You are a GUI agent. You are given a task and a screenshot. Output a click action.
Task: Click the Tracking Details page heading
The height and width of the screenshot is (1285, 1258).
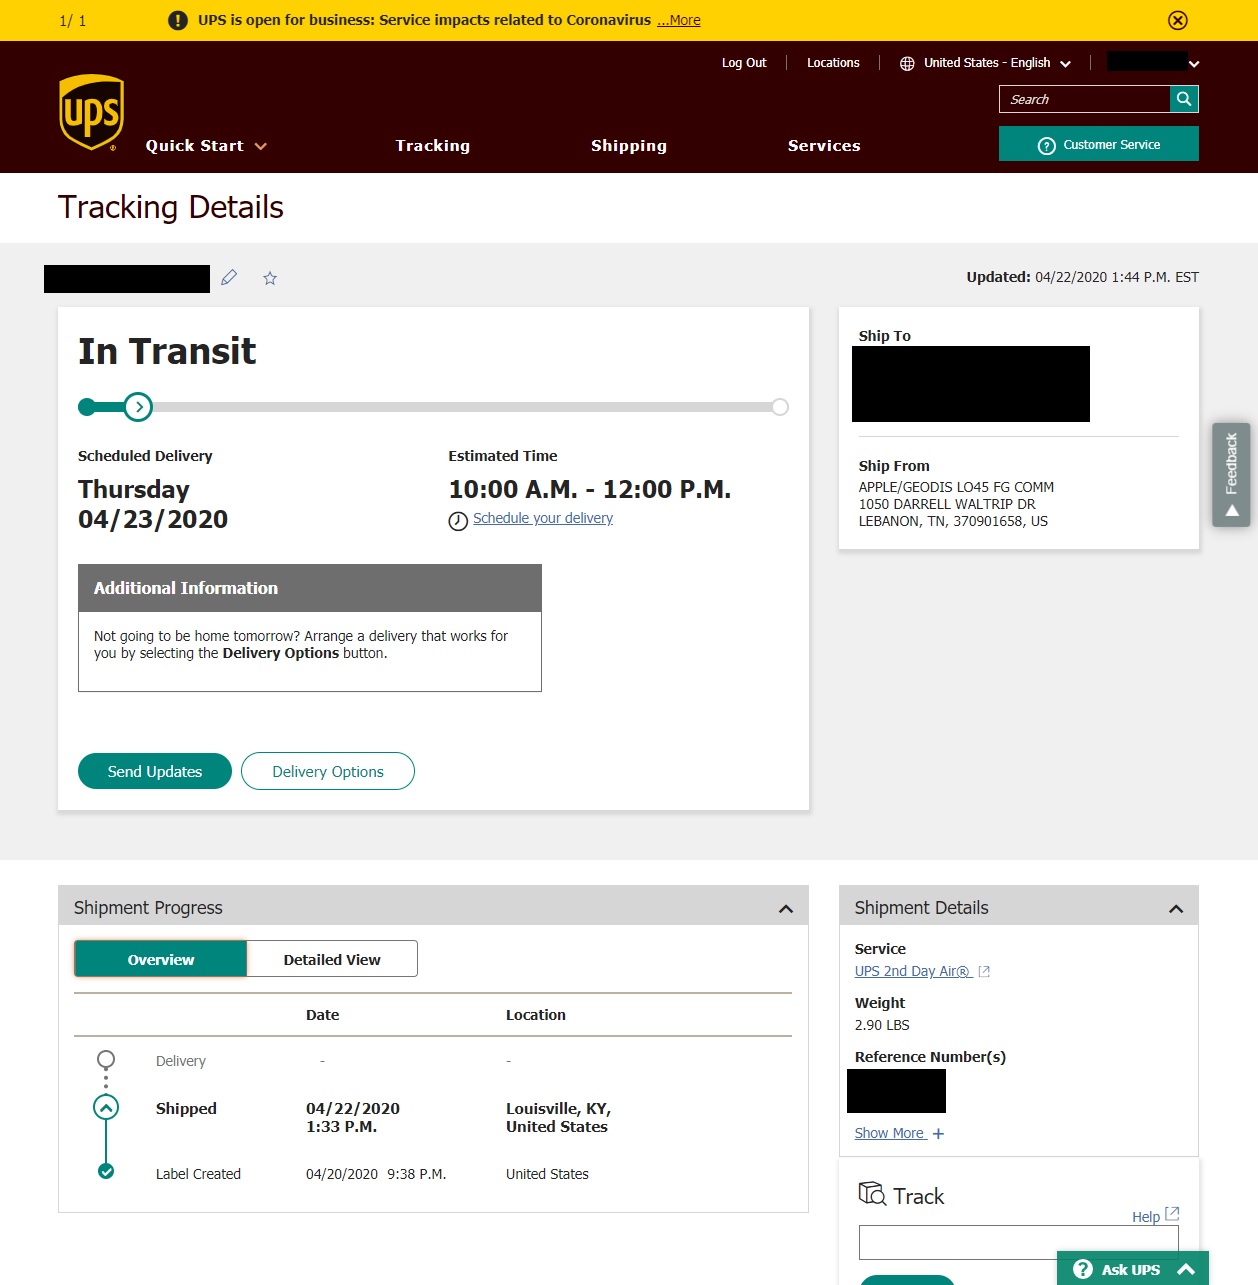tap(171, 207)
